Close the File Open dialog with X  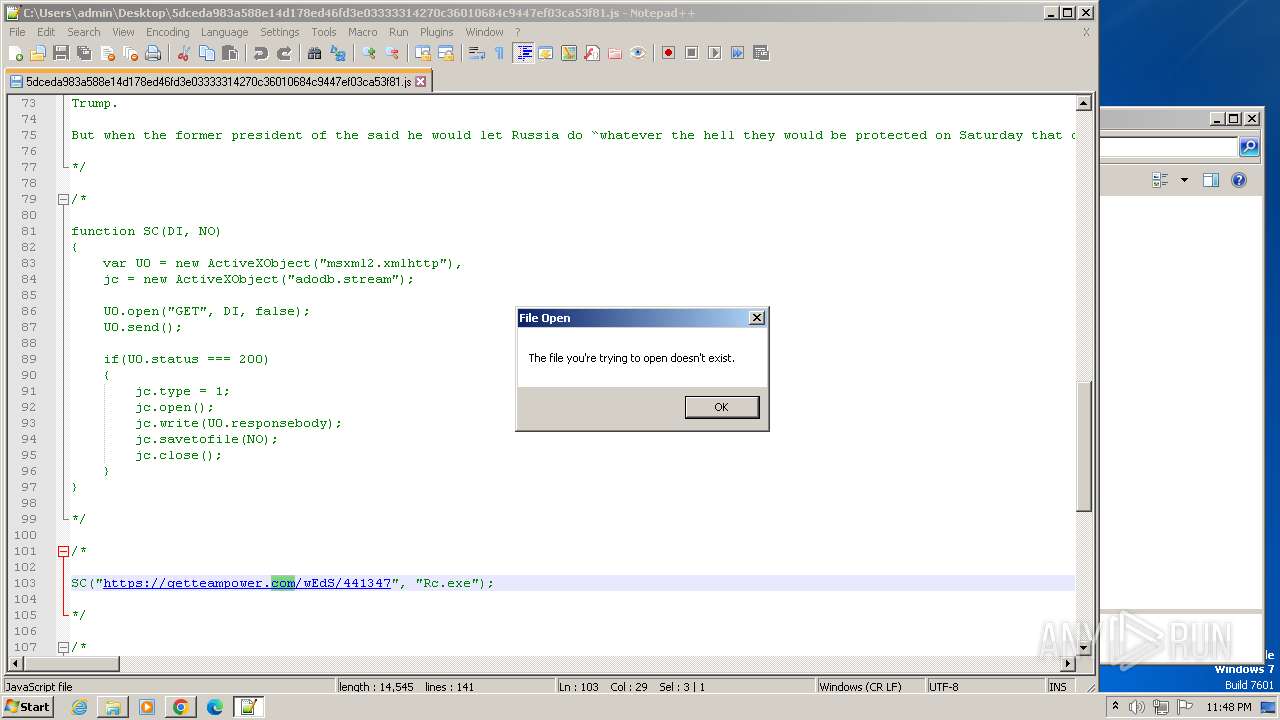click(x=757, y=318)
